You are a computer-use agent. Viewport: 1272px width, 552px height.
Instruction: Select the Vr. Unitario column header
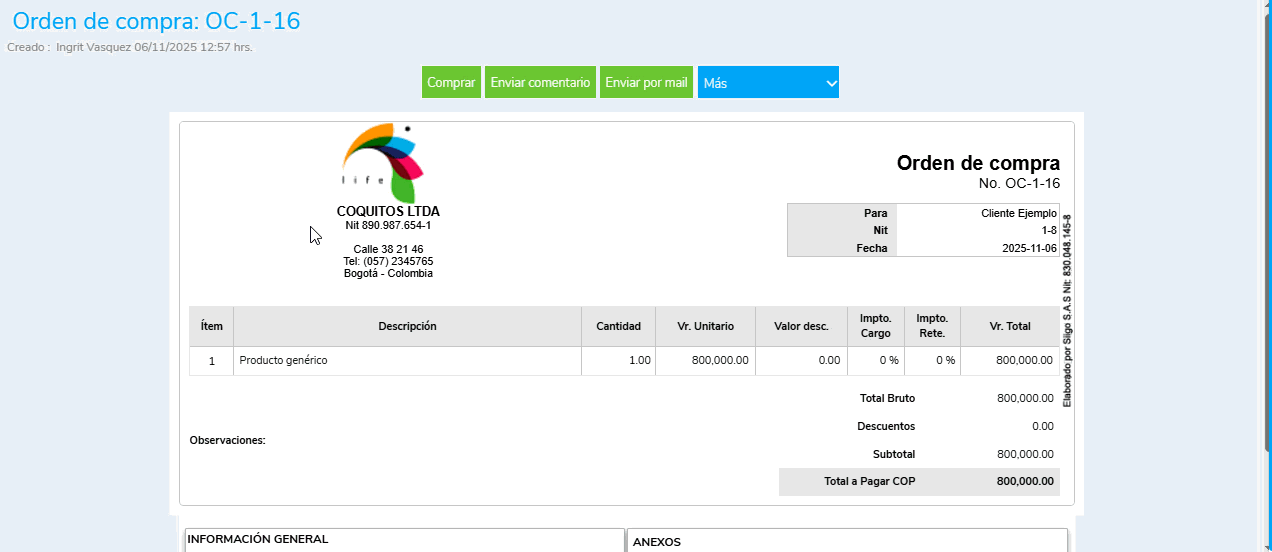coord(705,326)
